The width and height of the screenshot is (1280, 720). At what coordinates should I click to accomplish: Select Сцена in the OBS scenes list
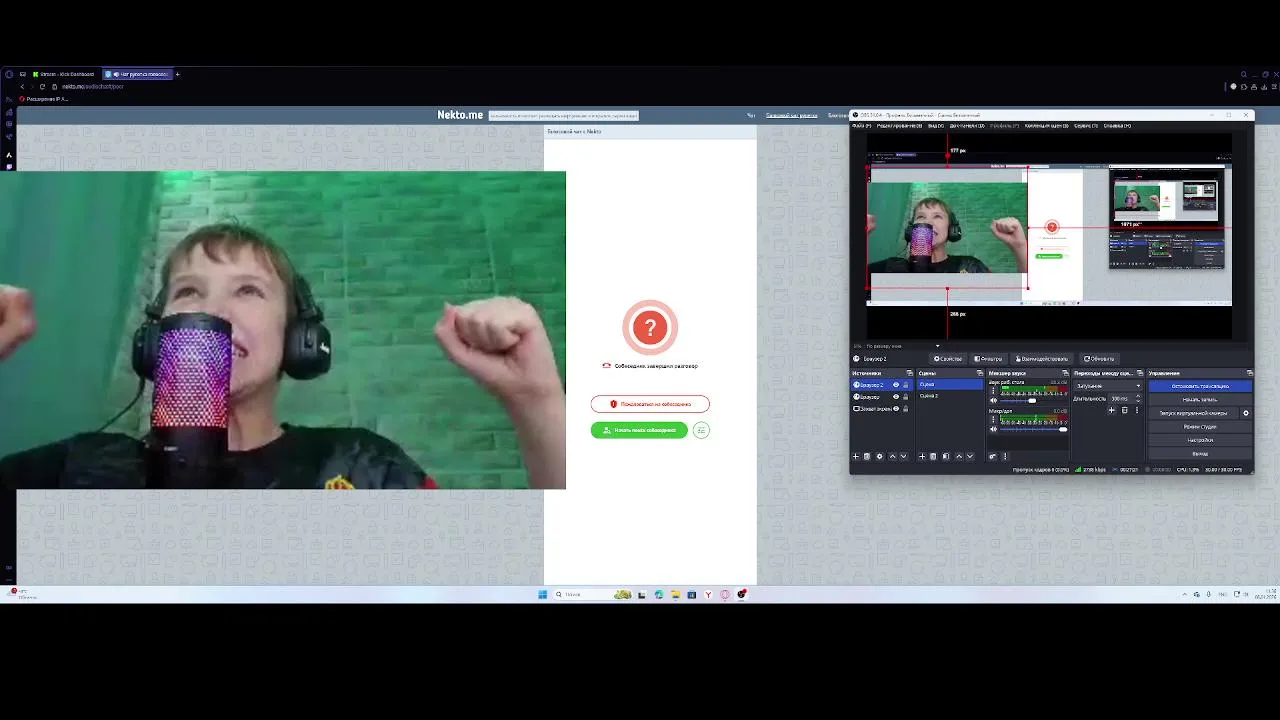coord(950,384)
